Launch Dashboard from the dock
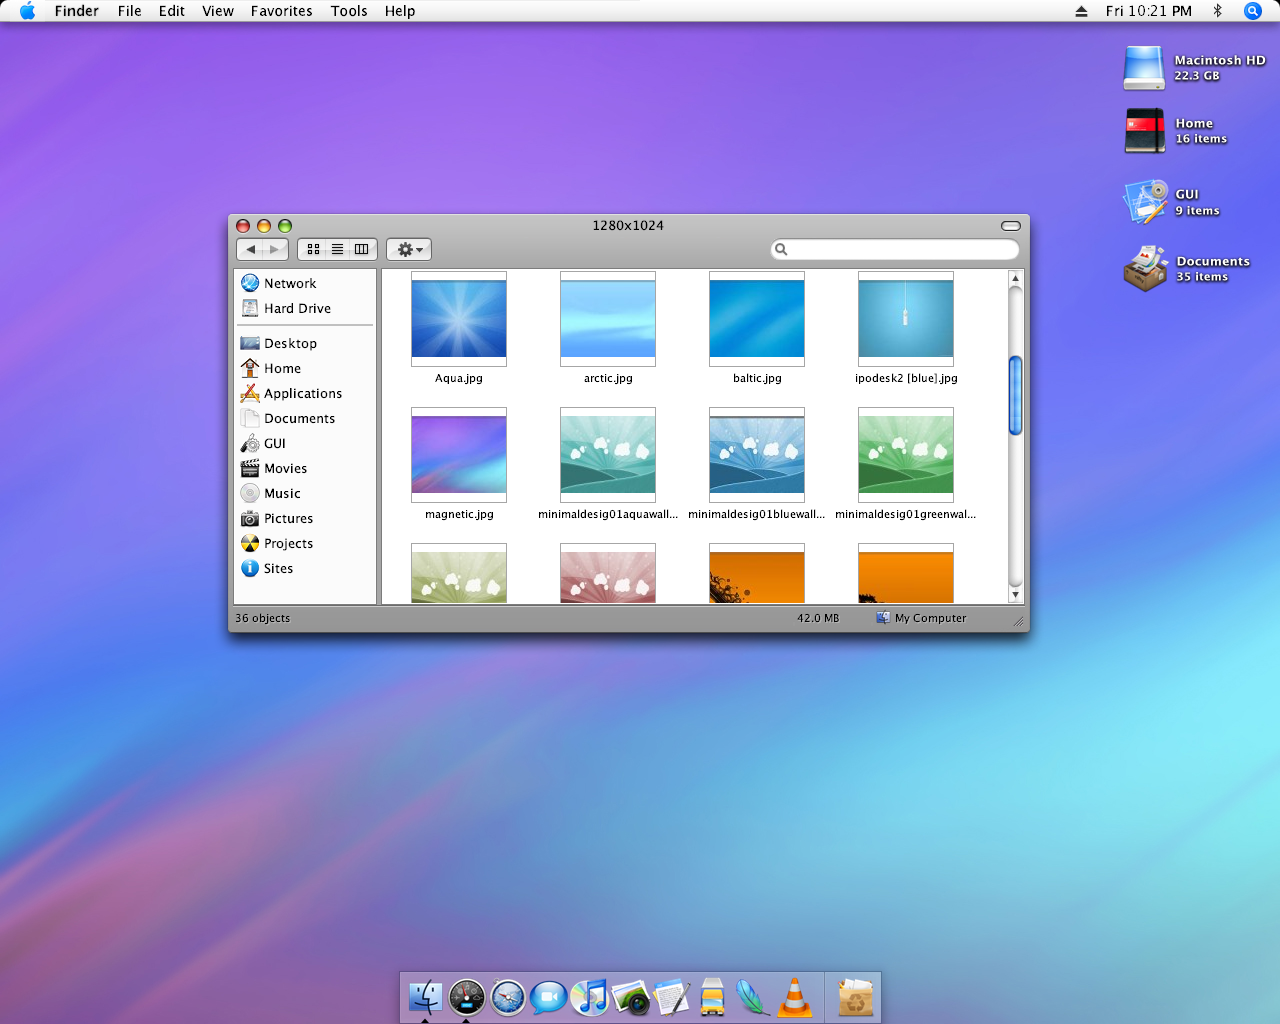Screen dimensions: 1280x1024 click(467, 997)
